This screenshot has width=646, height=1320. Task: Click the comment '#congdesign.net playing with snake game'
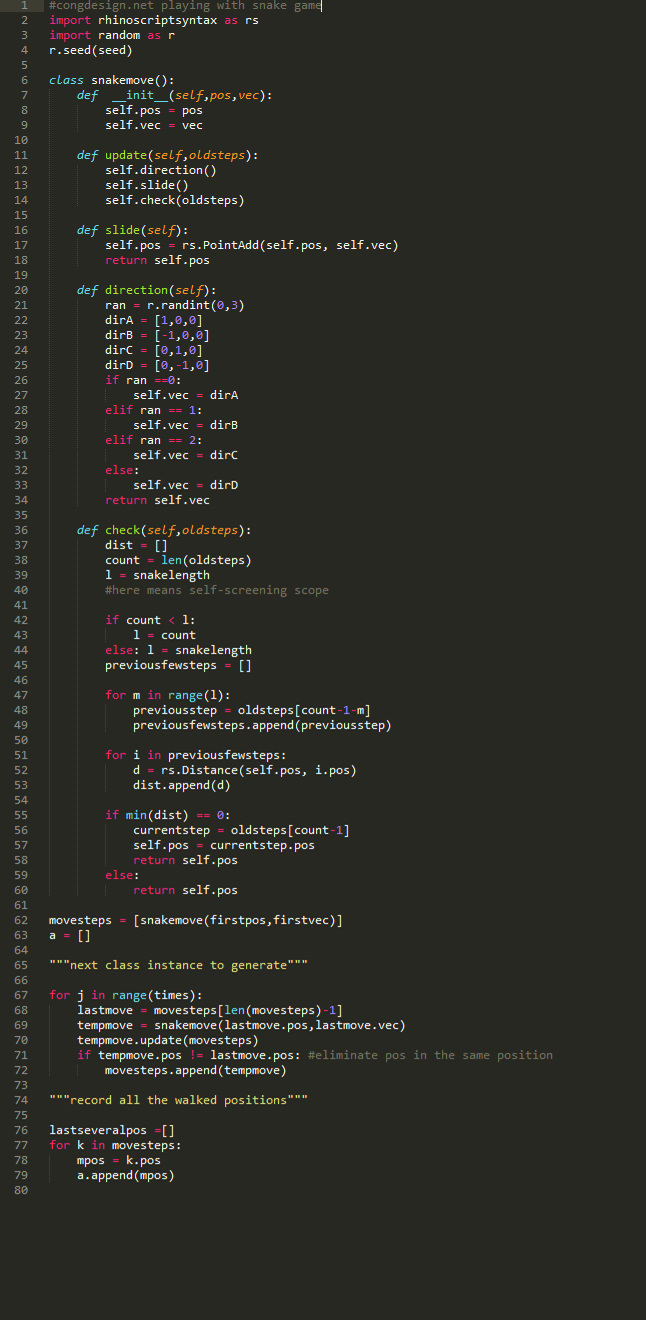185,5
